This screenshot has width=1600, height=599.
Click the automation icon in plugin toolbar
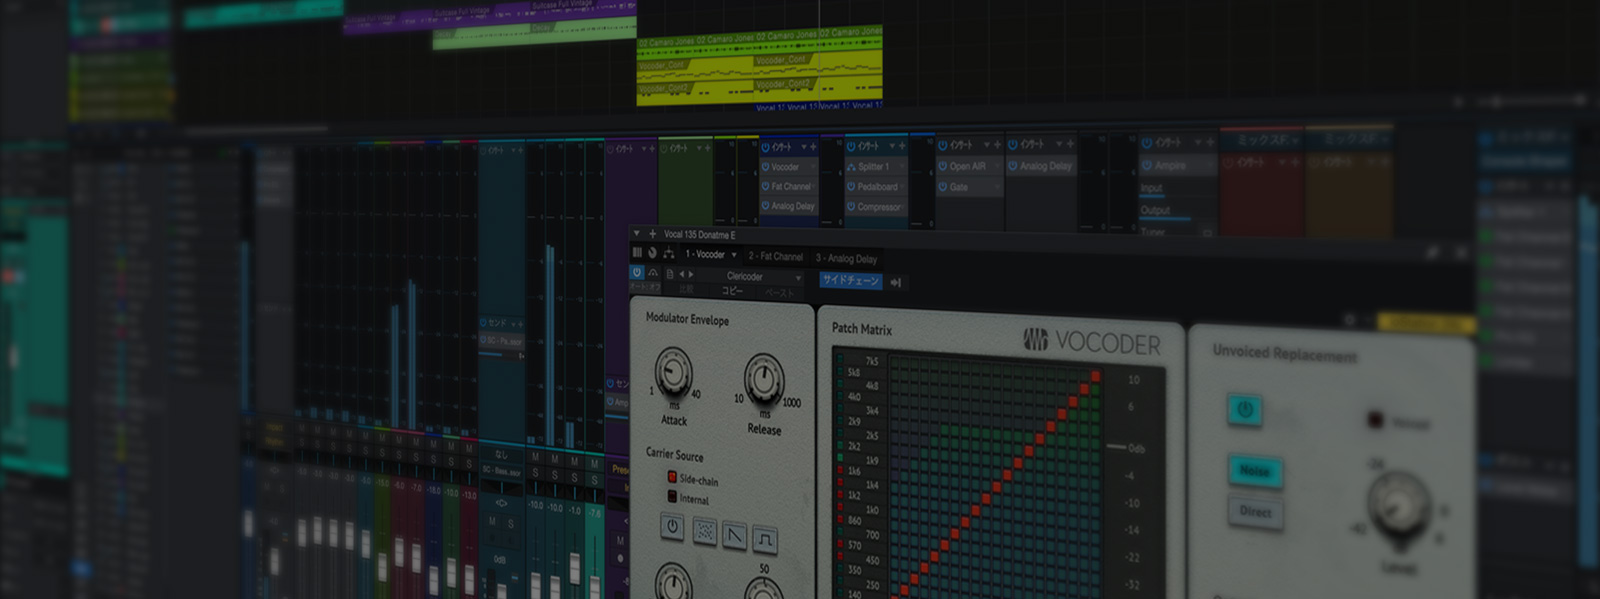point(654,273)
